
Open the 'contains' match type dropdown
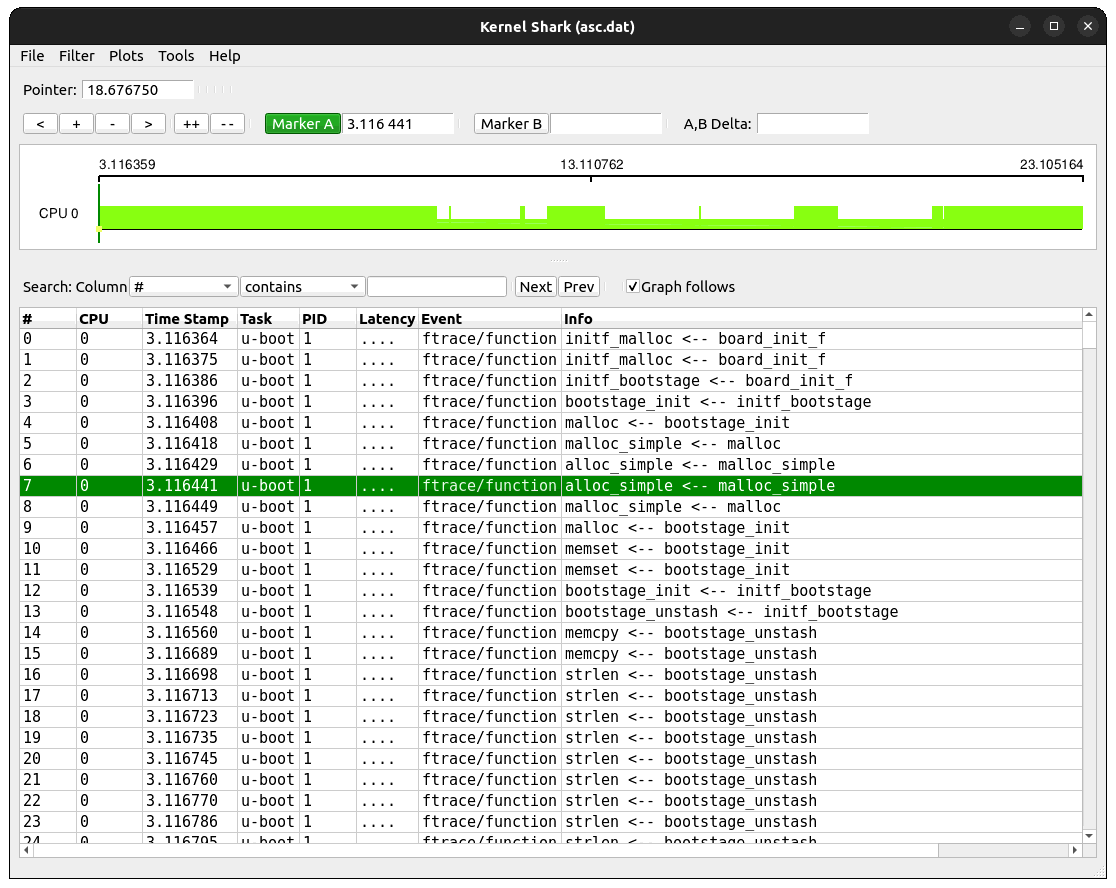(302, 287)
